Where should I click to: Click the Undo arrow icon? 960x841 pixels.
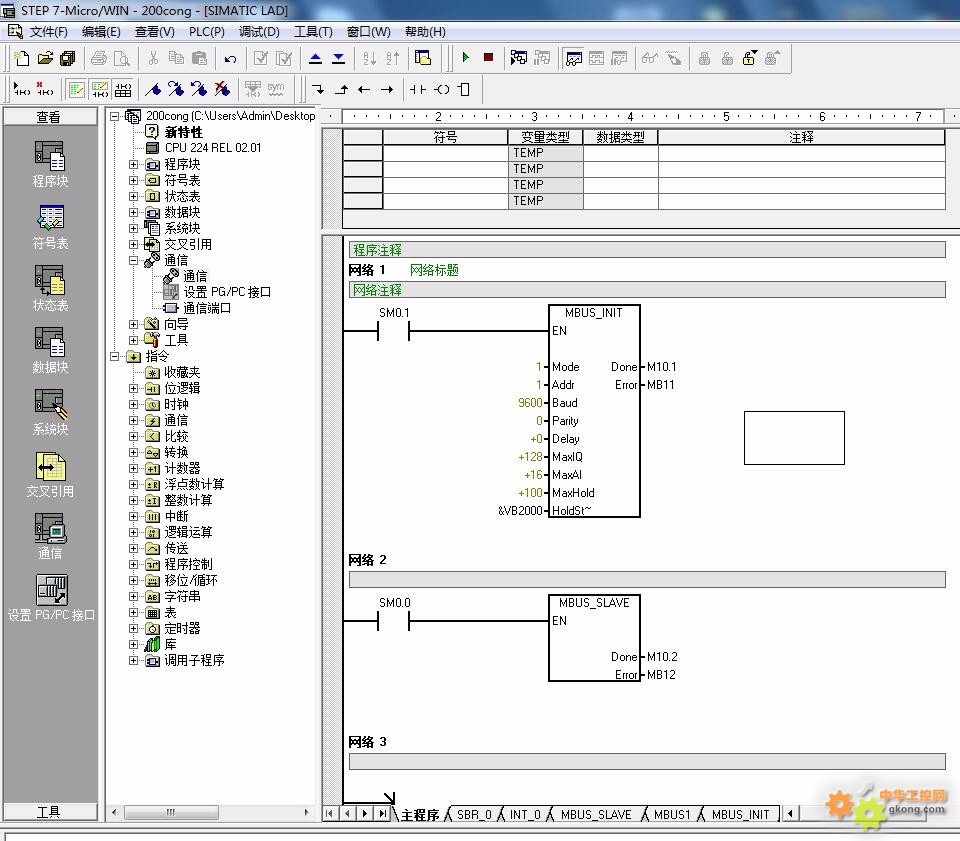pos(230,59)
